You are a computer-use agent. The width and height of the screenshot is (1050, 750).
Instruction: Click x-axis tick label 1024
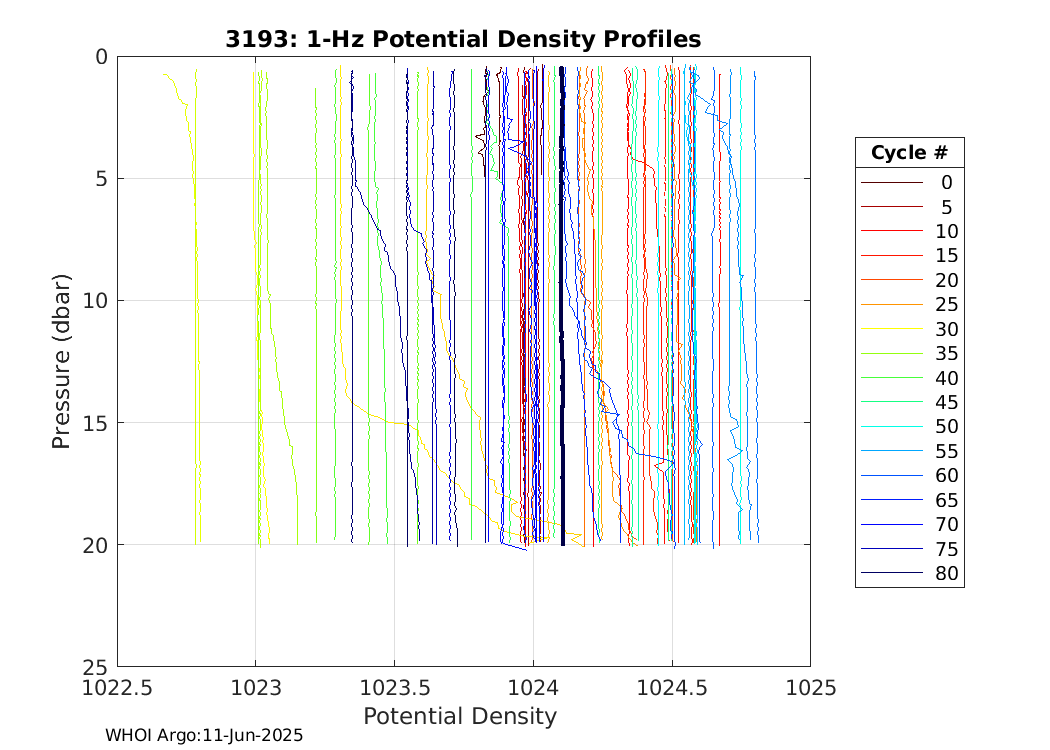point(533,687)
